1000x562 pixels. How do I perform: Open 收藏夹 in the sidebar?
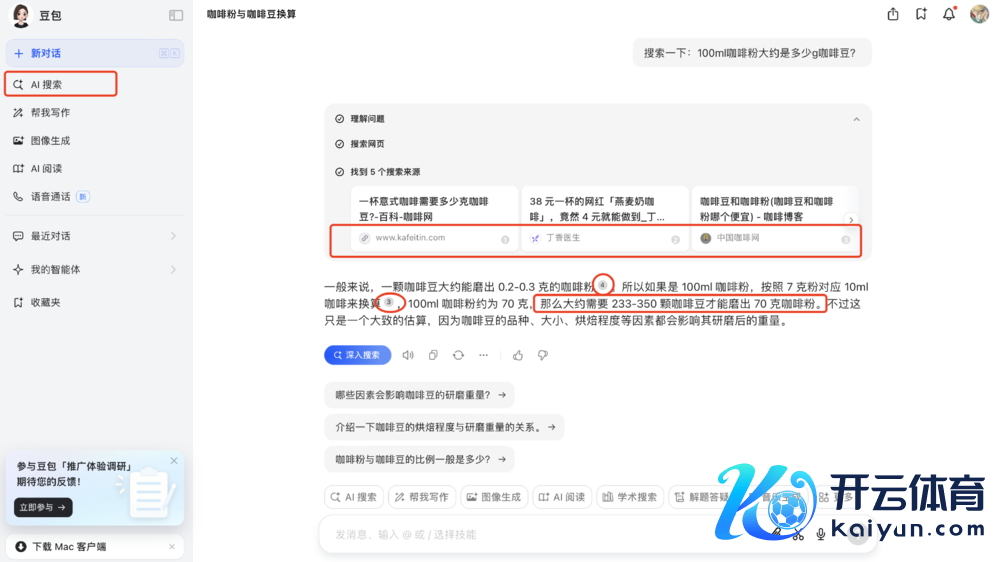pos(45,302)
